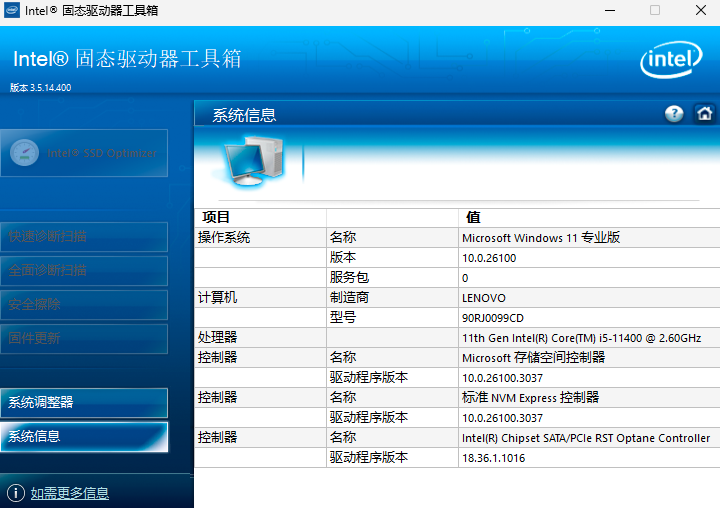The width and height of the screenshot is (720, 508).
Task: Click the 项目 column header
Action: (216, 217)
